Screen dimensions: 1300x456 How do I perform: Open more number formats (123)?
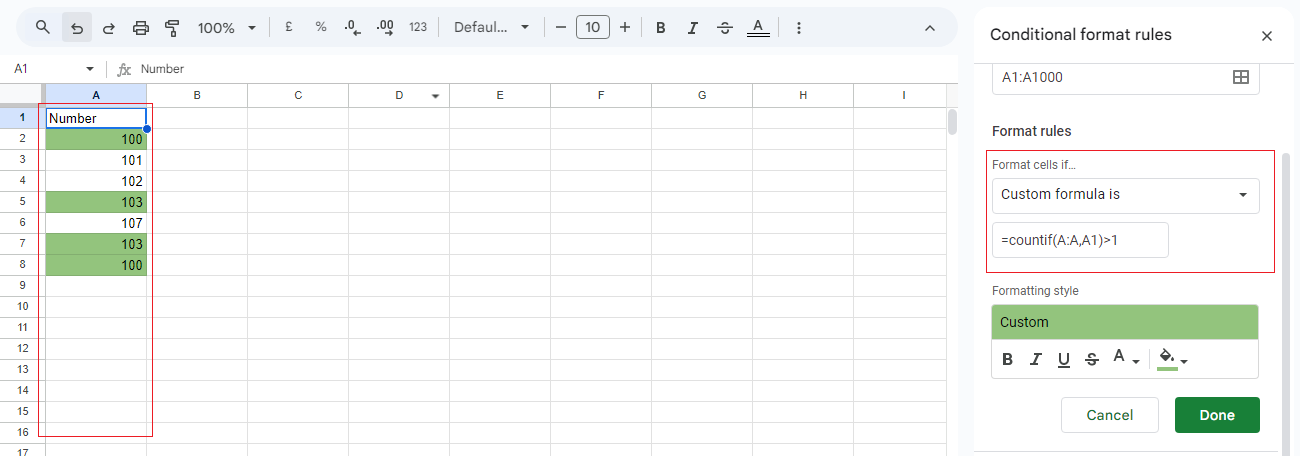[x=418, y=27]
